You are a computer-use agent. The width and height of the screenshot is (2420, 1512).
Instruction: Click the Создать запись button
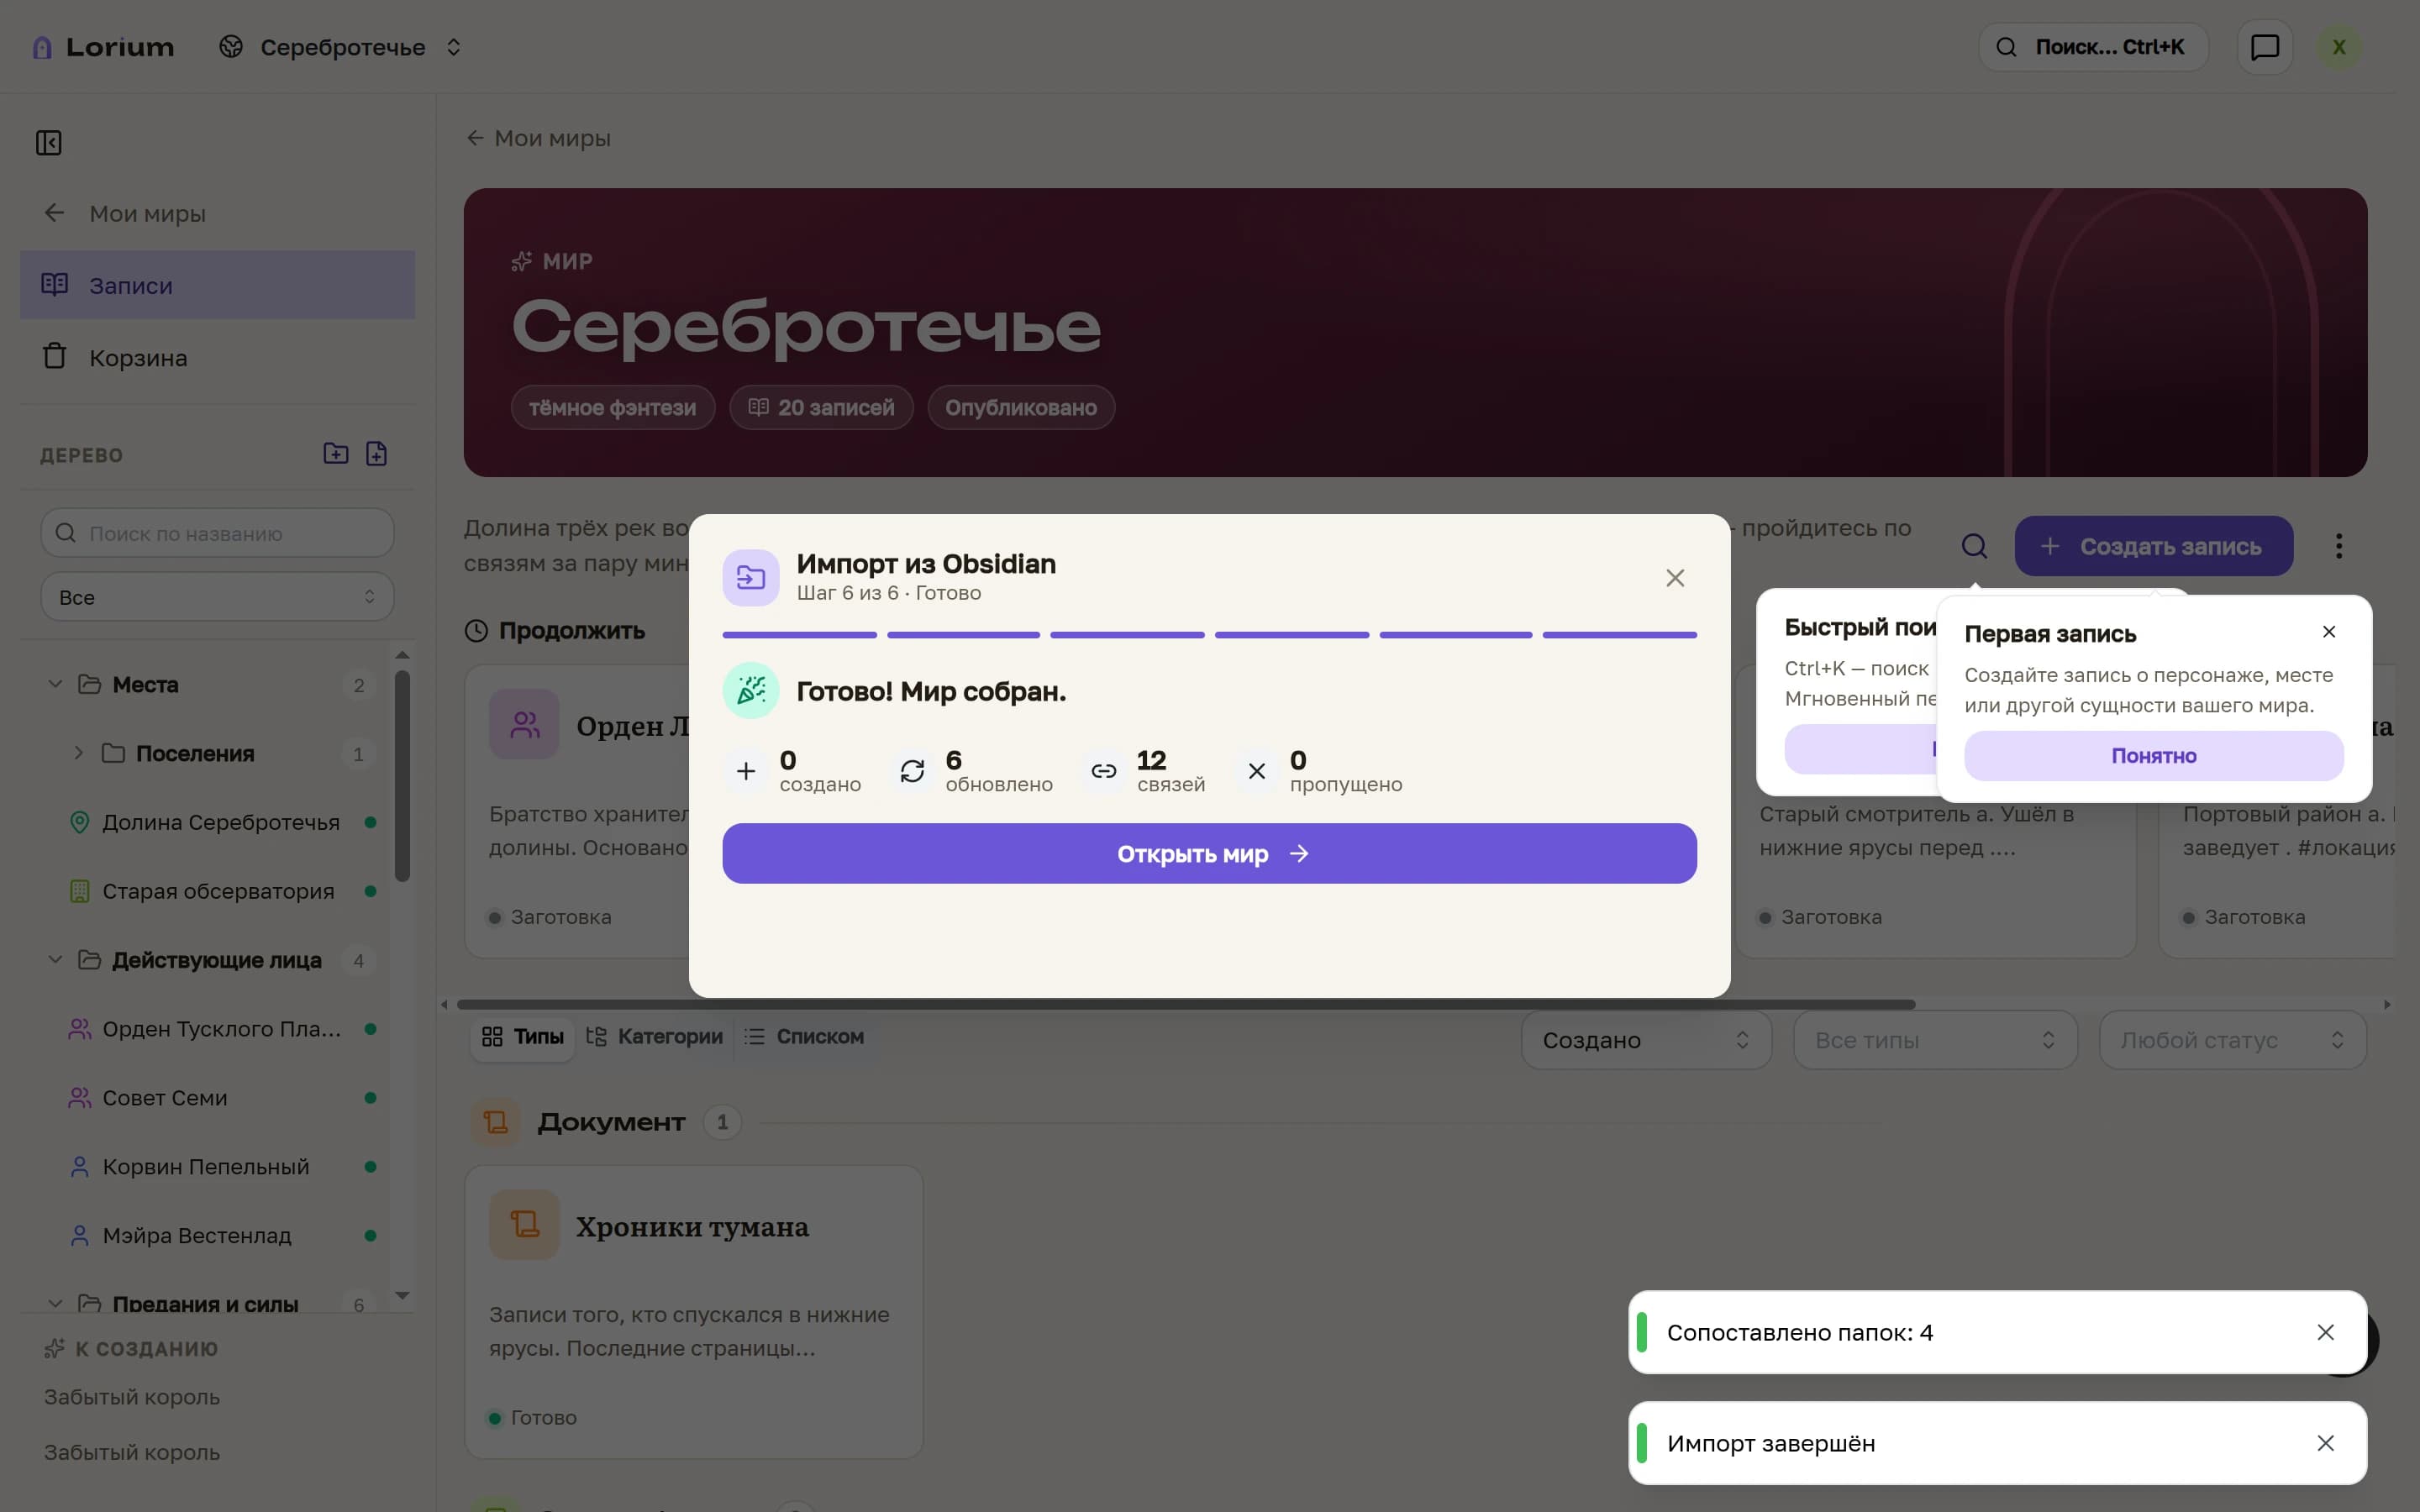pyautogui.click(x=2153, y=546)
